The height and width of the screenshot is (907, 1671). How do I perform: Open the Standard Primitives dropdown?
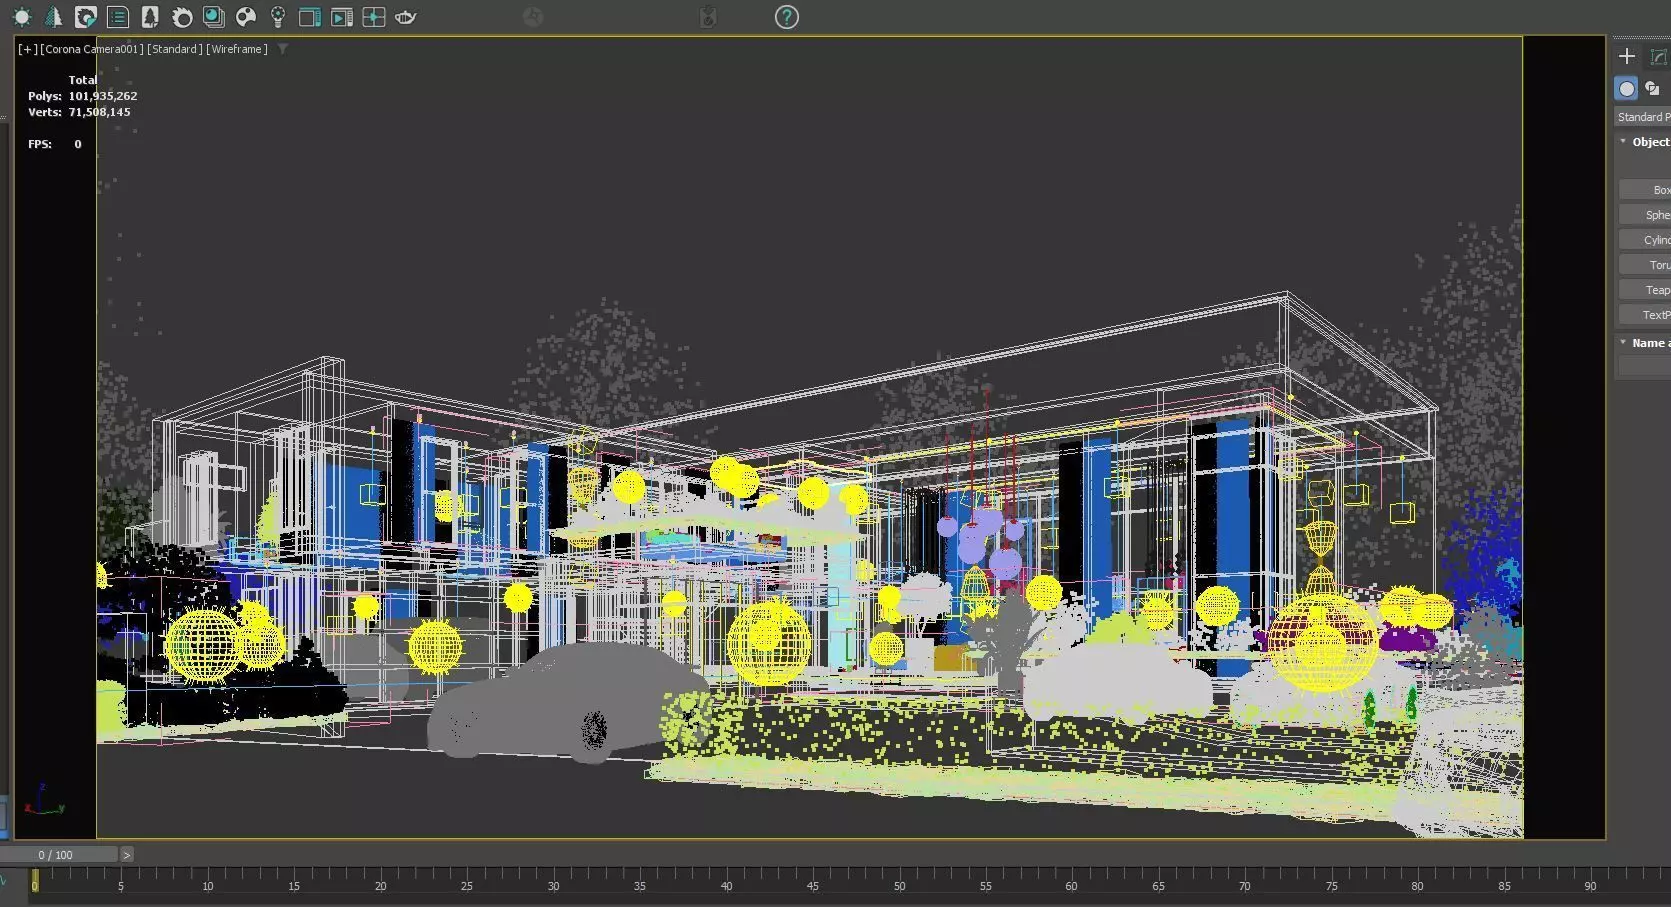tap(1643, 117)
